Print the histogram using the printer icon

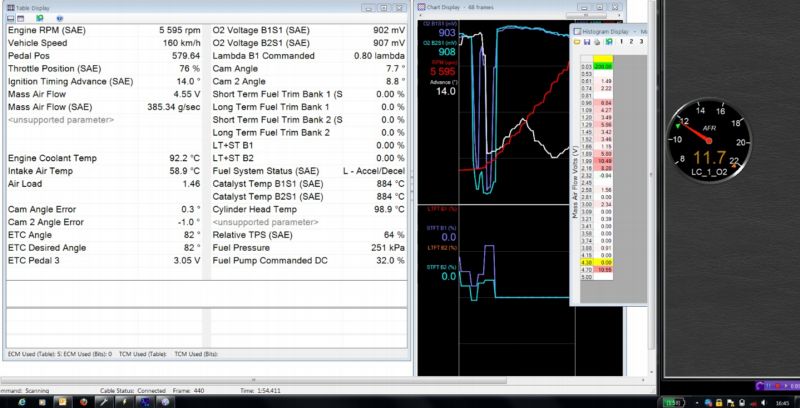pyautogui.click(x=597, y=41)
